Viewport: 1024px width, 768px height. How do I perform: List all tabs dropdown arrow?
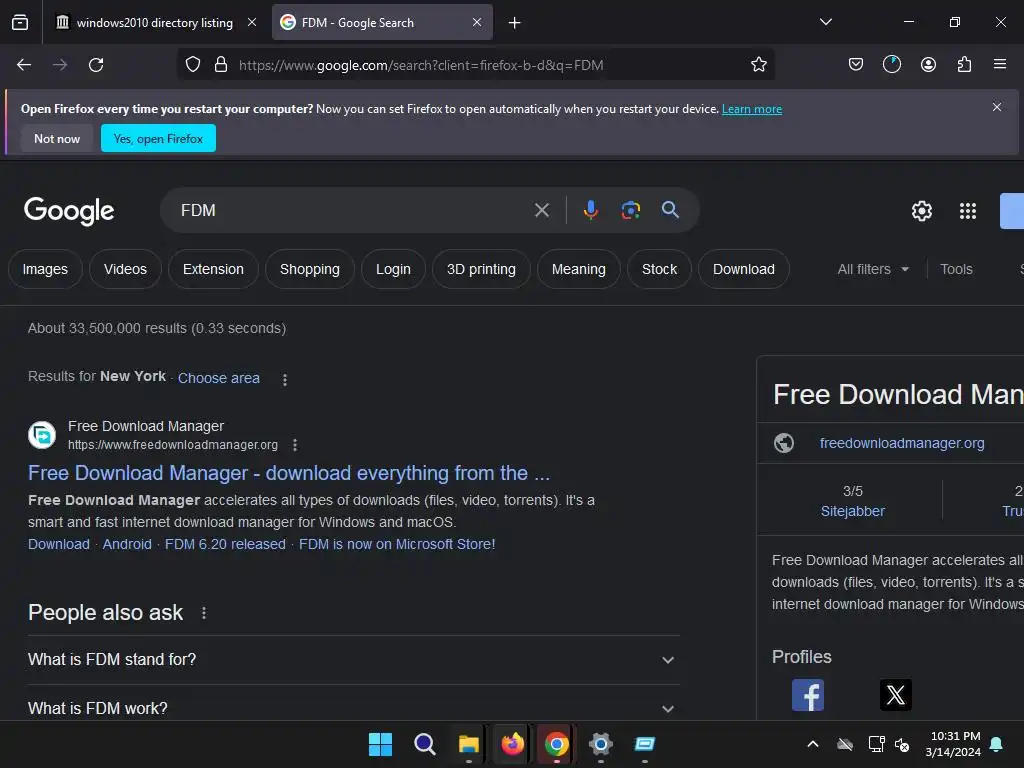825,22
